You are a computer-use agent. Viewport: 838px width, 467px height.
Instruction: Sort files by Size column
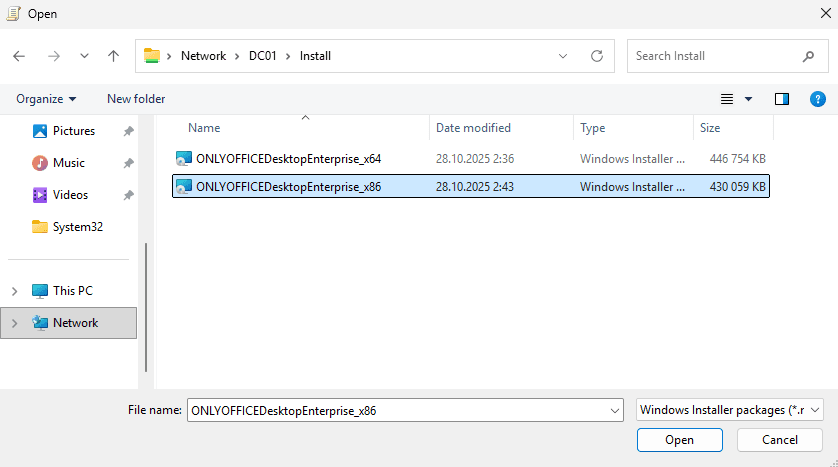710,128
